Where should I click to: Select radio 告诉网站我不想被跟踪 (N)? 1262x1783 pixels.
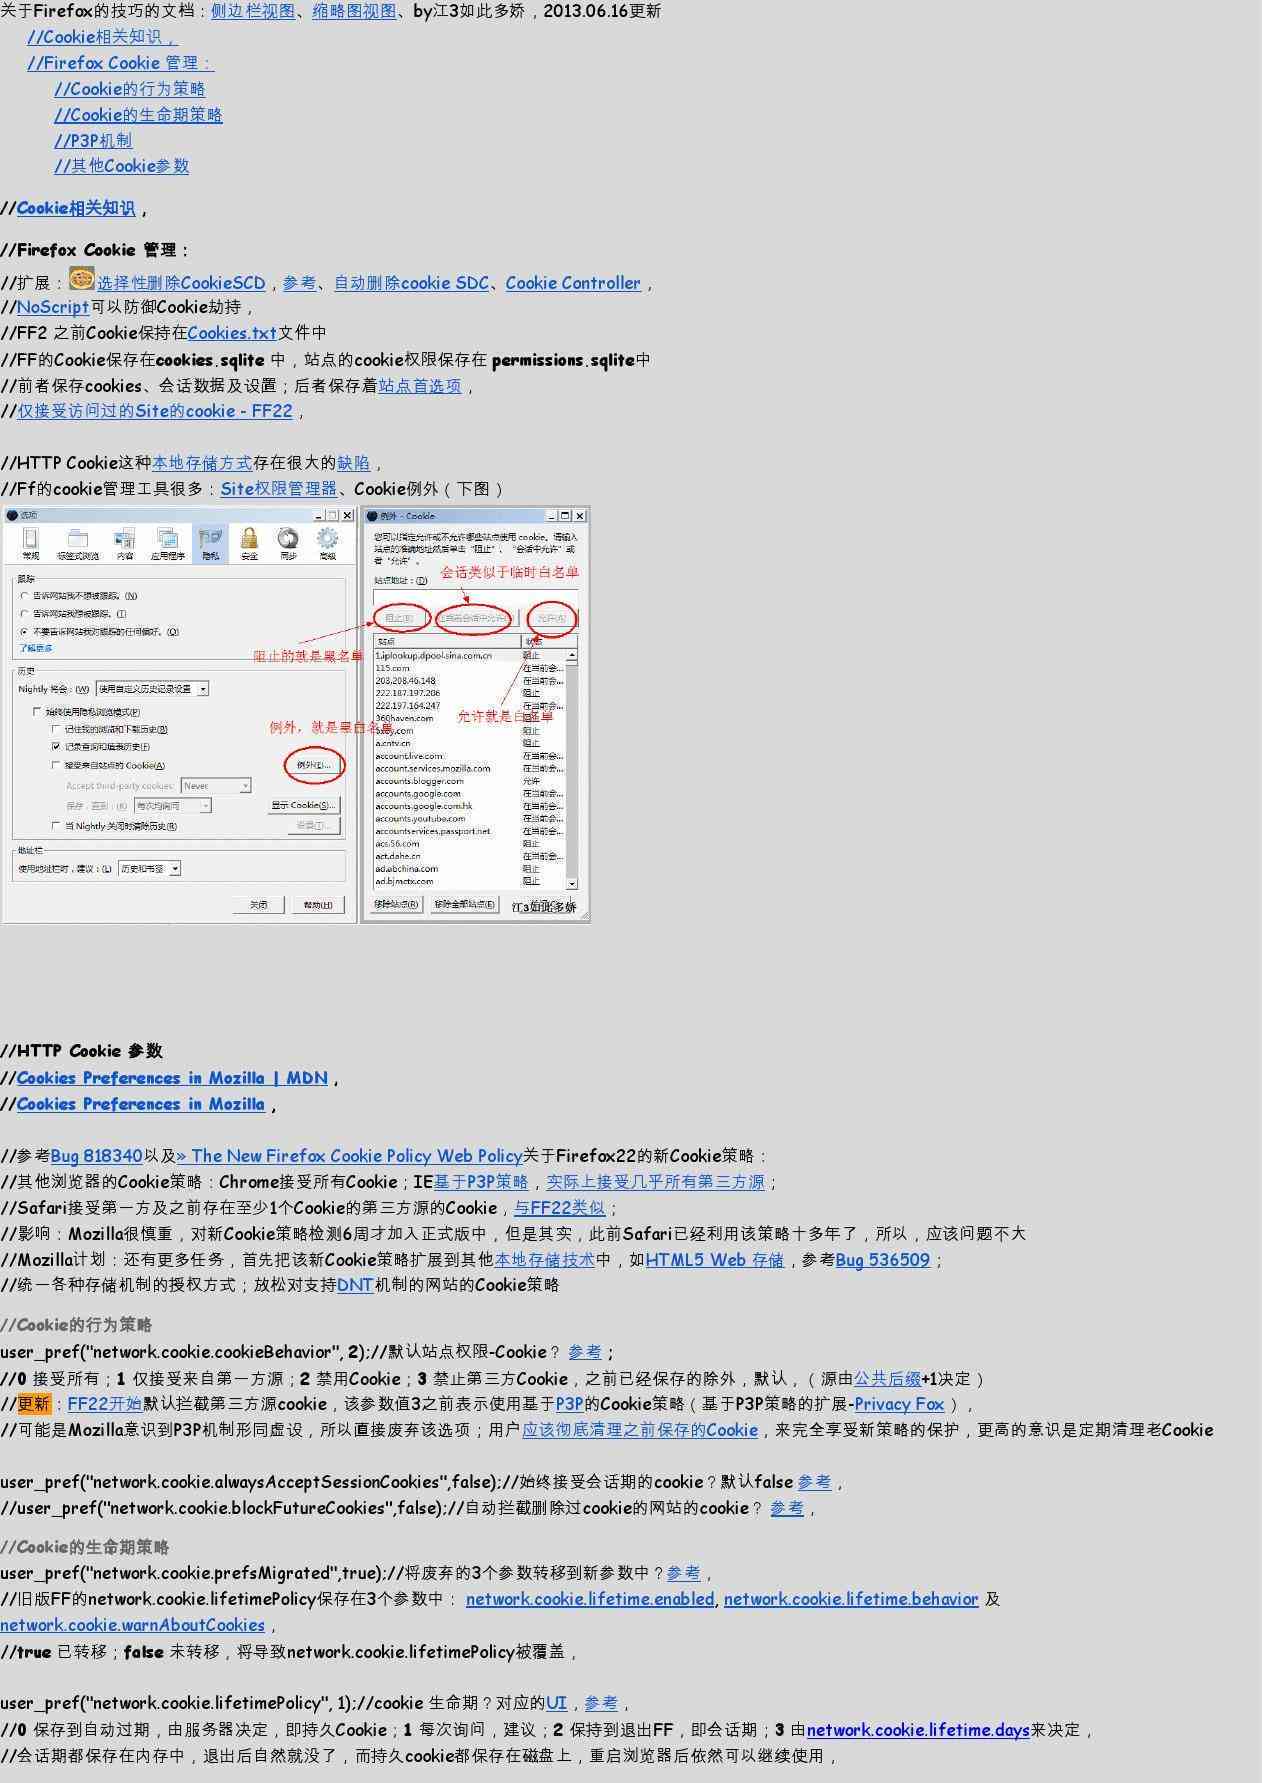click(x=25, y=596)
